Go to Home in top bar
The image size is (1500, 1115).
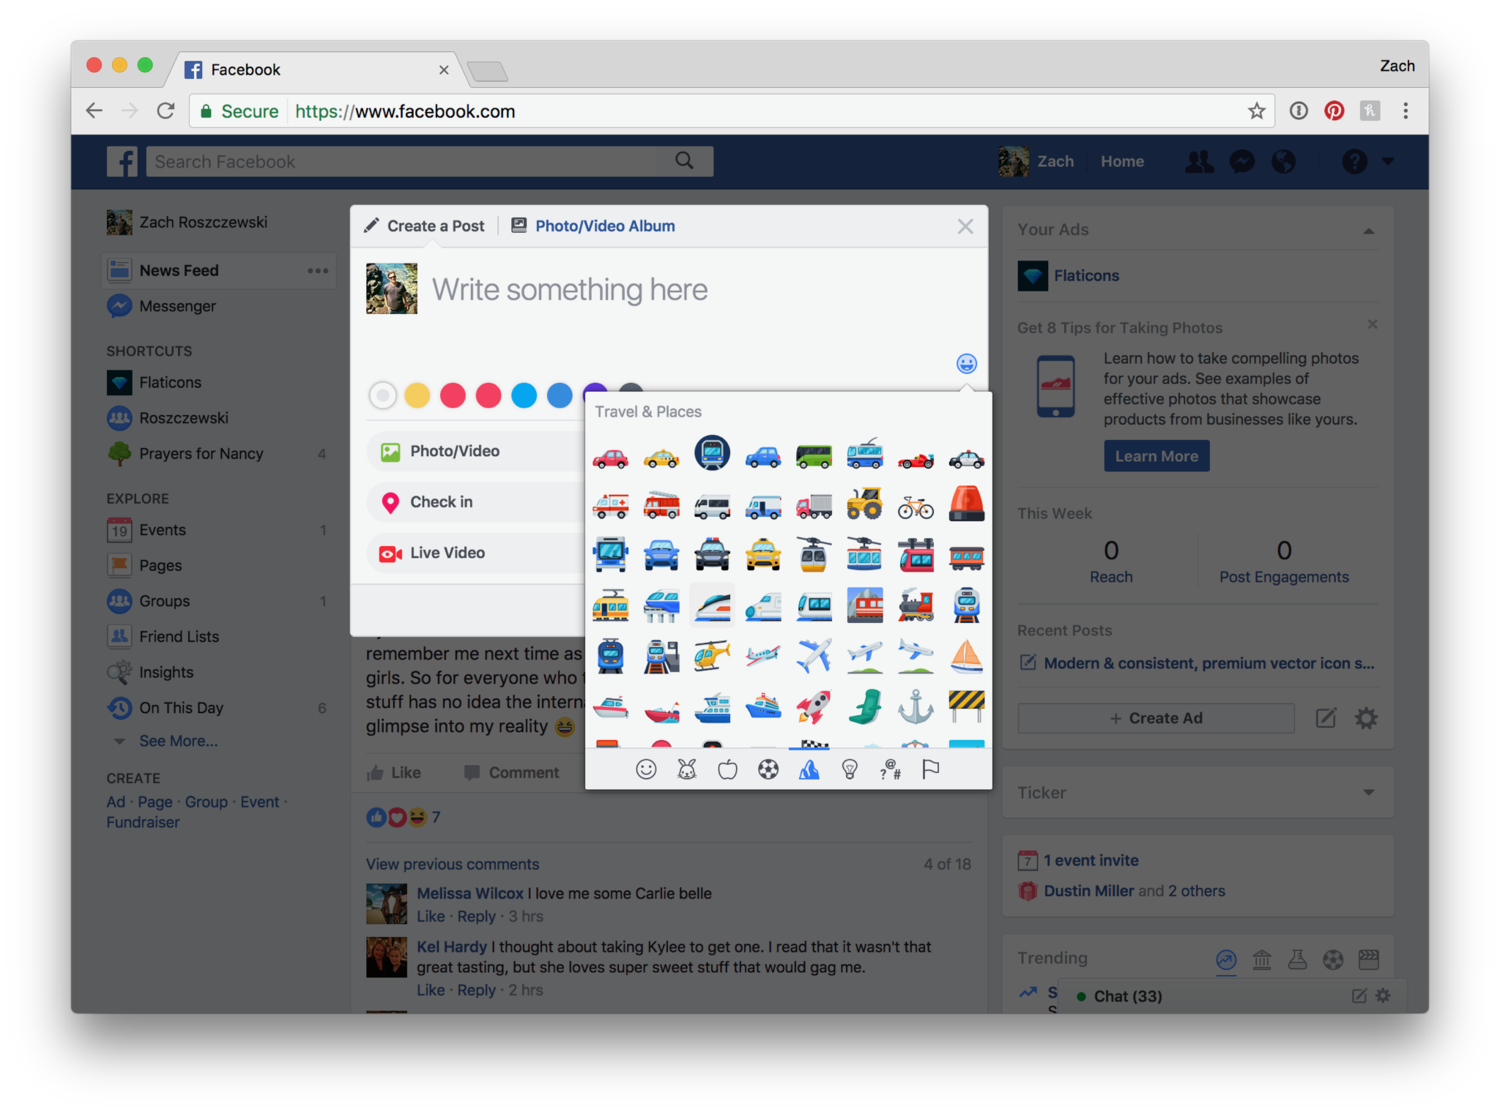1122,161
